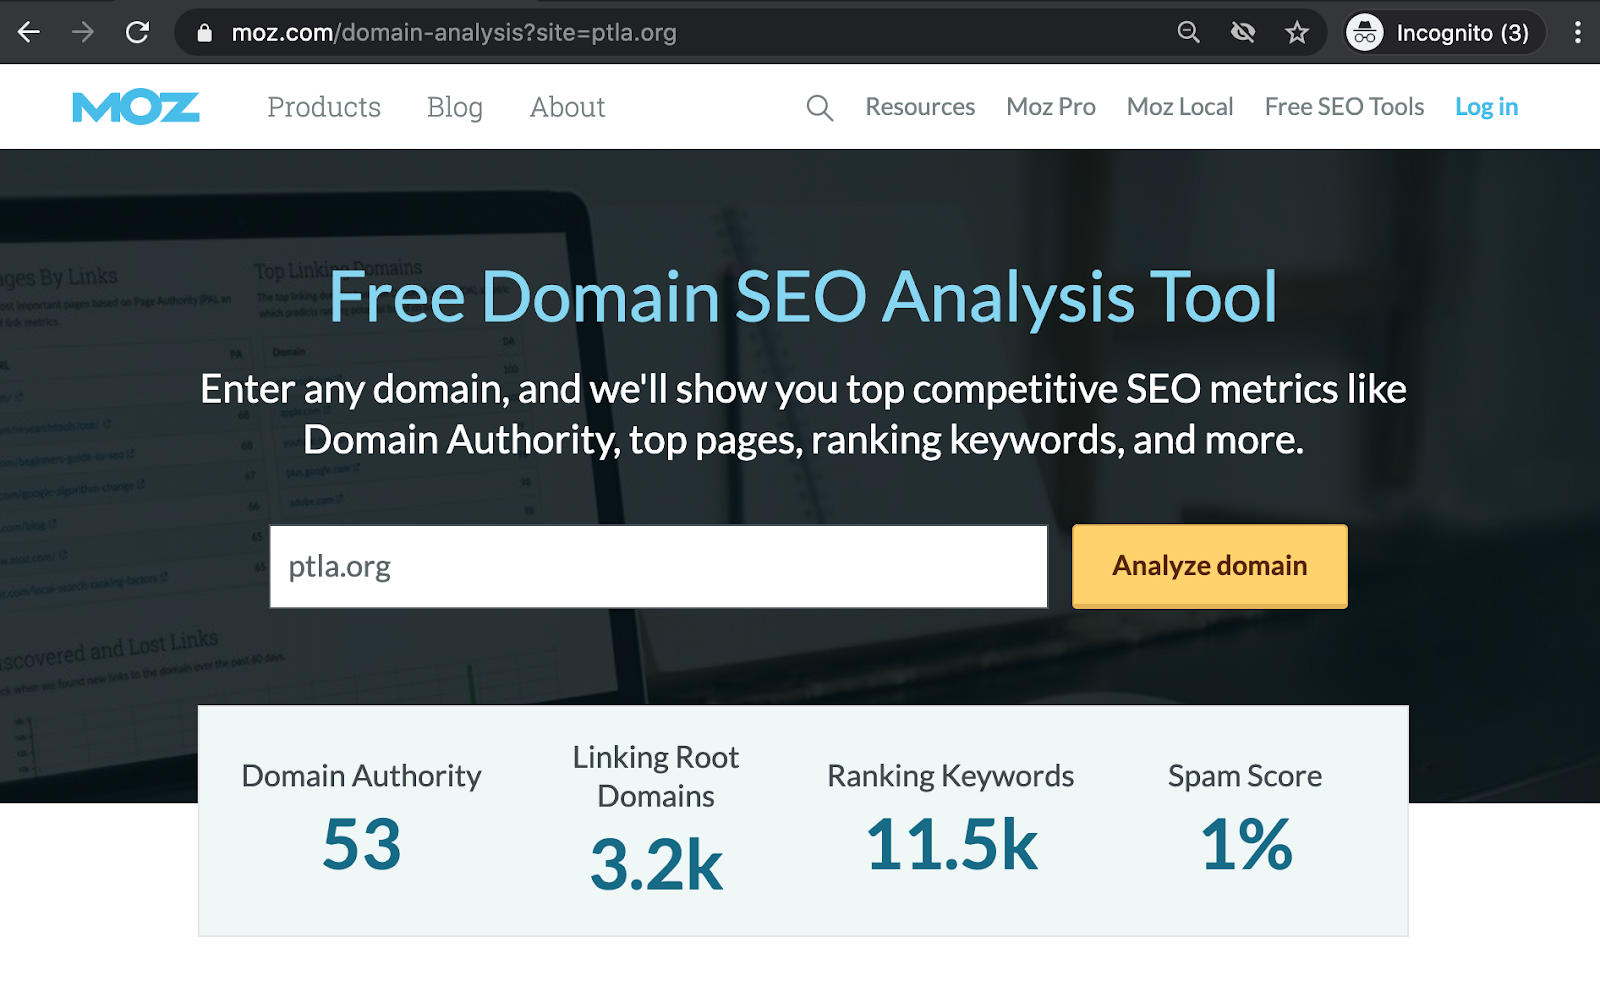Click the Spam Score value 1%
Viewport: 1600px width, 1003px height.
pos(1246,844)
